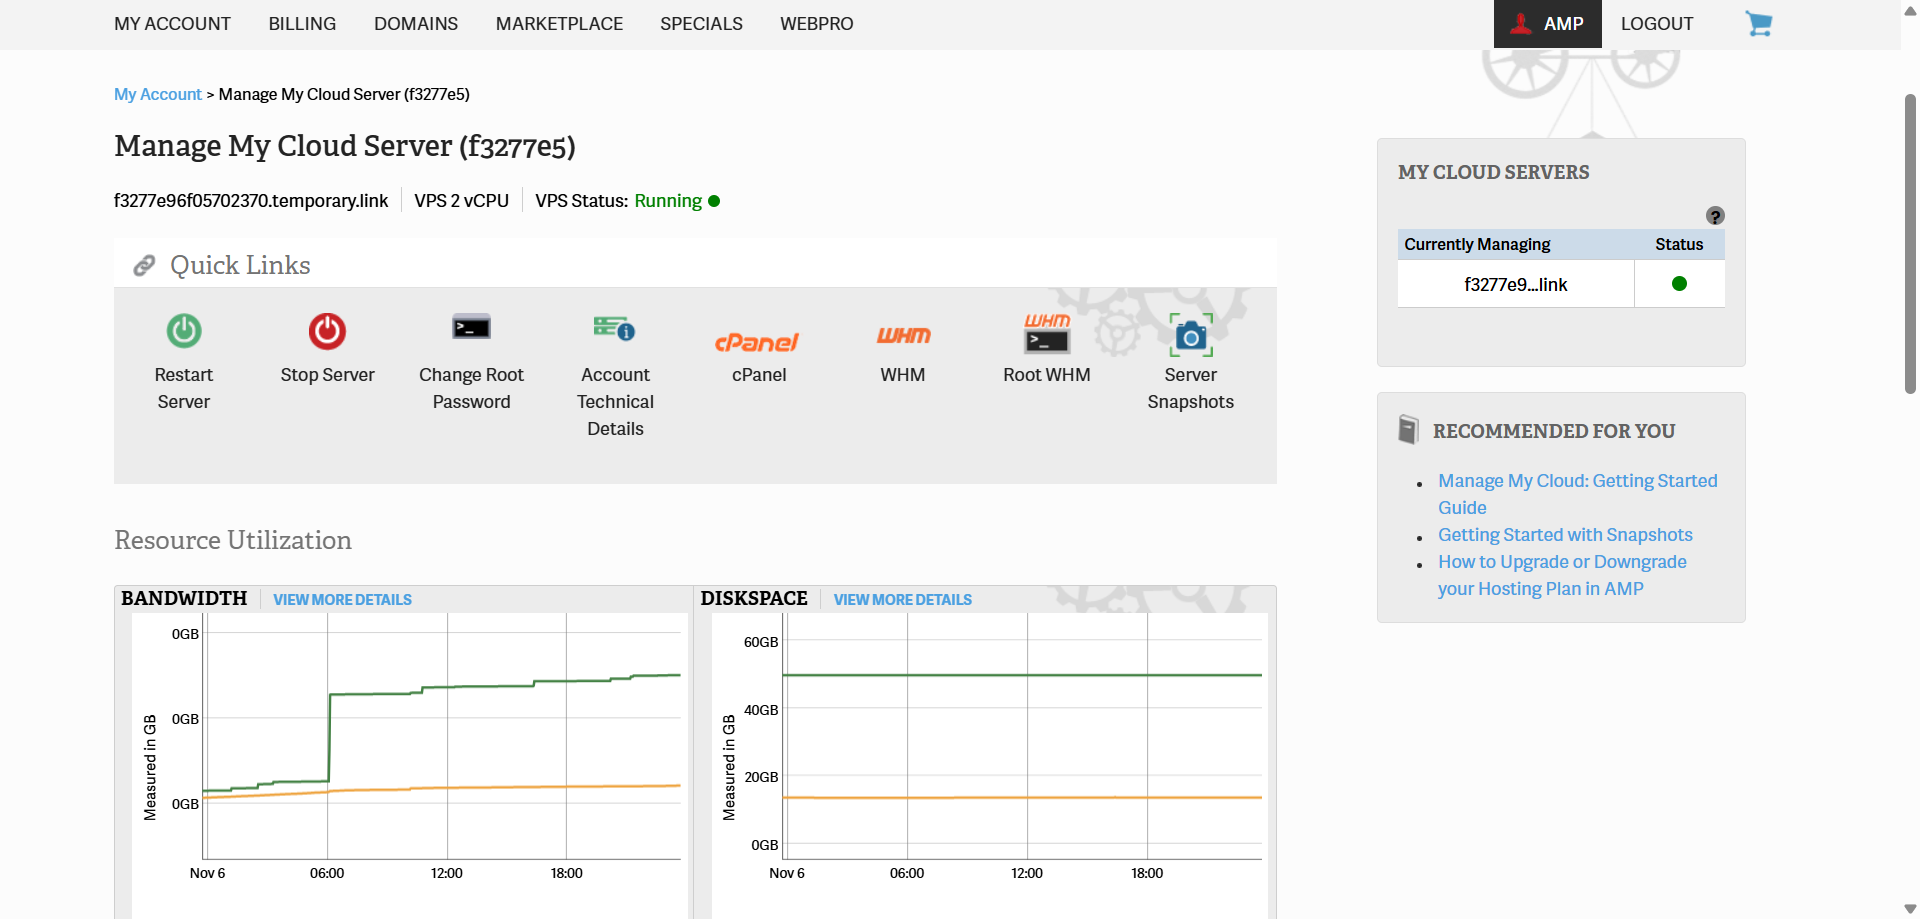1920x919 pixels.
Task: Click the Running status text
Action: (668, 201)
